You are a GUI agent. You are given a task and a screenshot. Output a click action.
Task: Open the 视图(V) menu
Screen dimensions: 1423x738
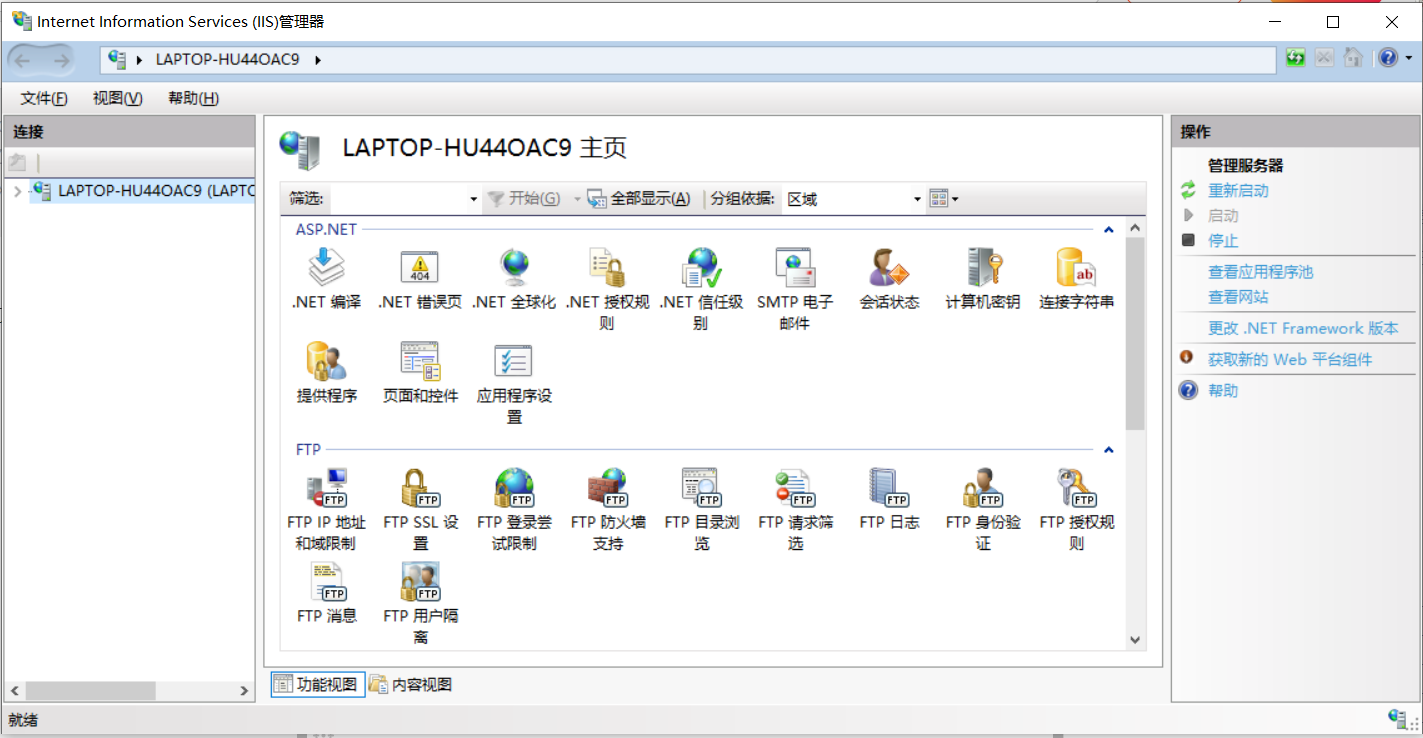pyautogui.click(x=118, y=98)
